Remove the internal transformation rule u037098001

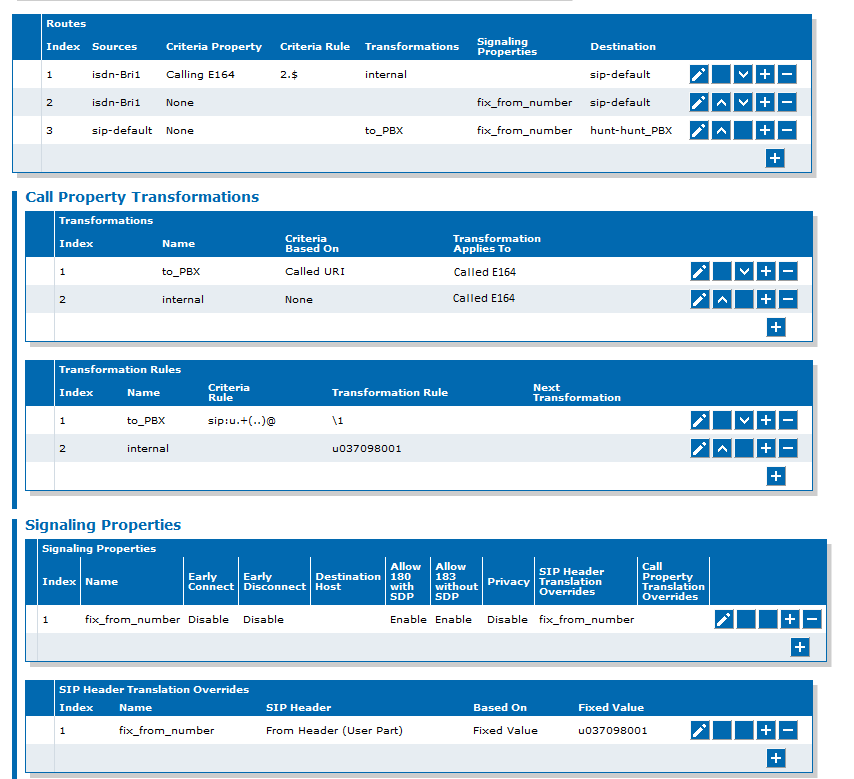[788, 448]
